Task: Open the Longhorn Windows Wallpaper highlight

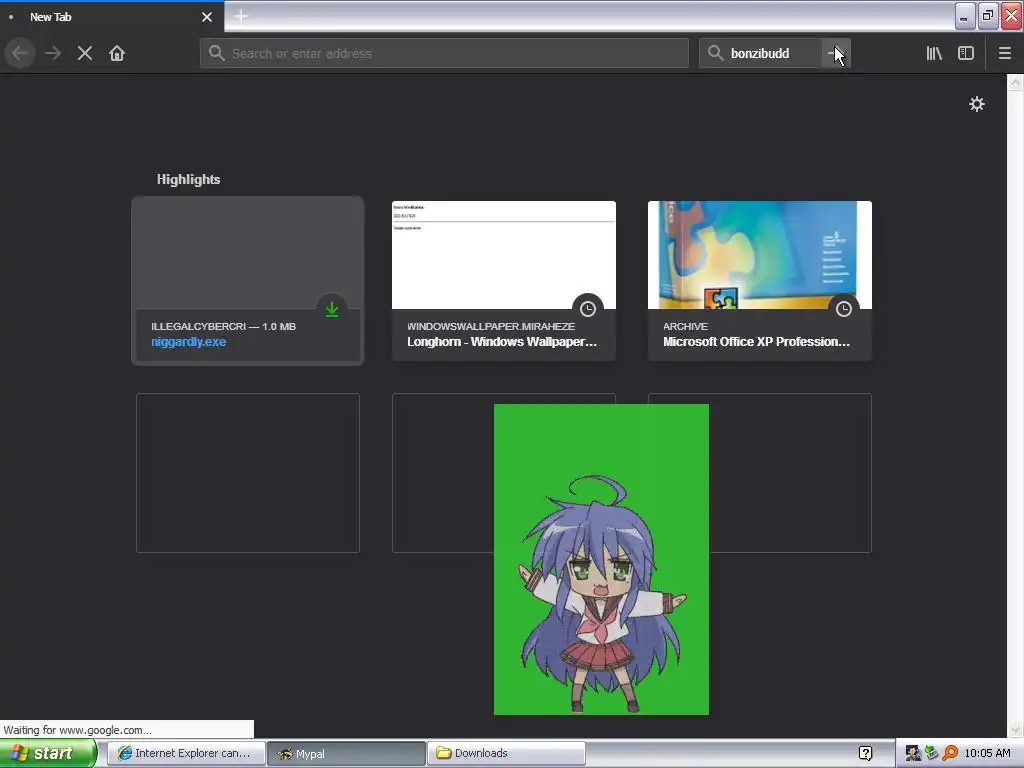Action: [504, 281]
